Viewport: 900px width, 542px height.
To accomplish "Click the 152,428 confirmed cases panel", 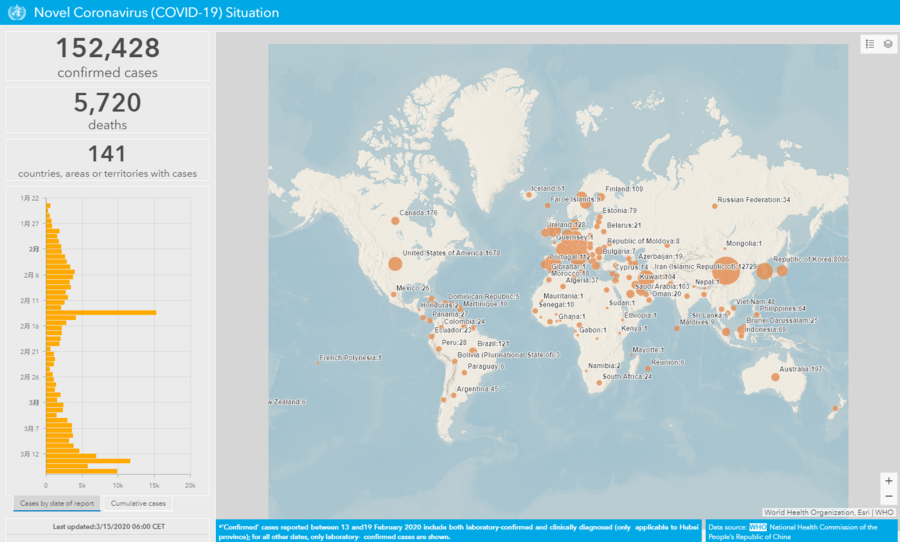I will click(x=107, y=56).
